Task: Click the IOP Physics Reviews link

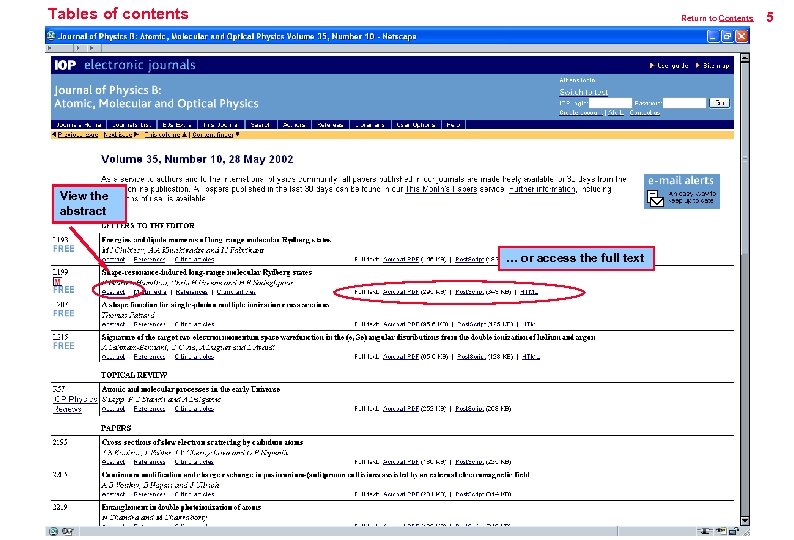Action: [75, 404]
